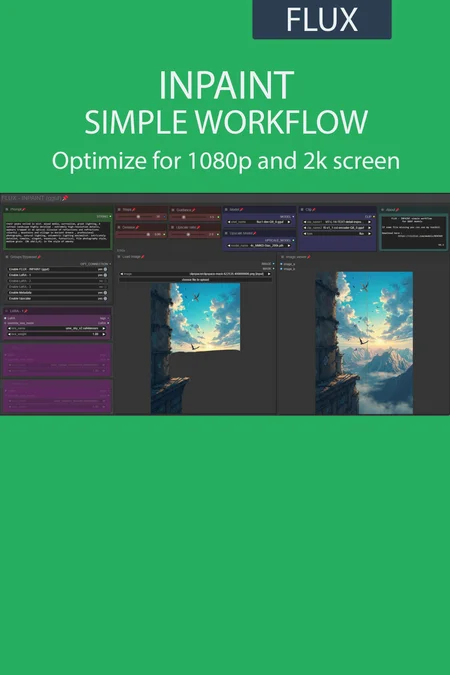
Task: Click the Groups Bypasser node's pin icon
Action: click(x=39, y=257)
